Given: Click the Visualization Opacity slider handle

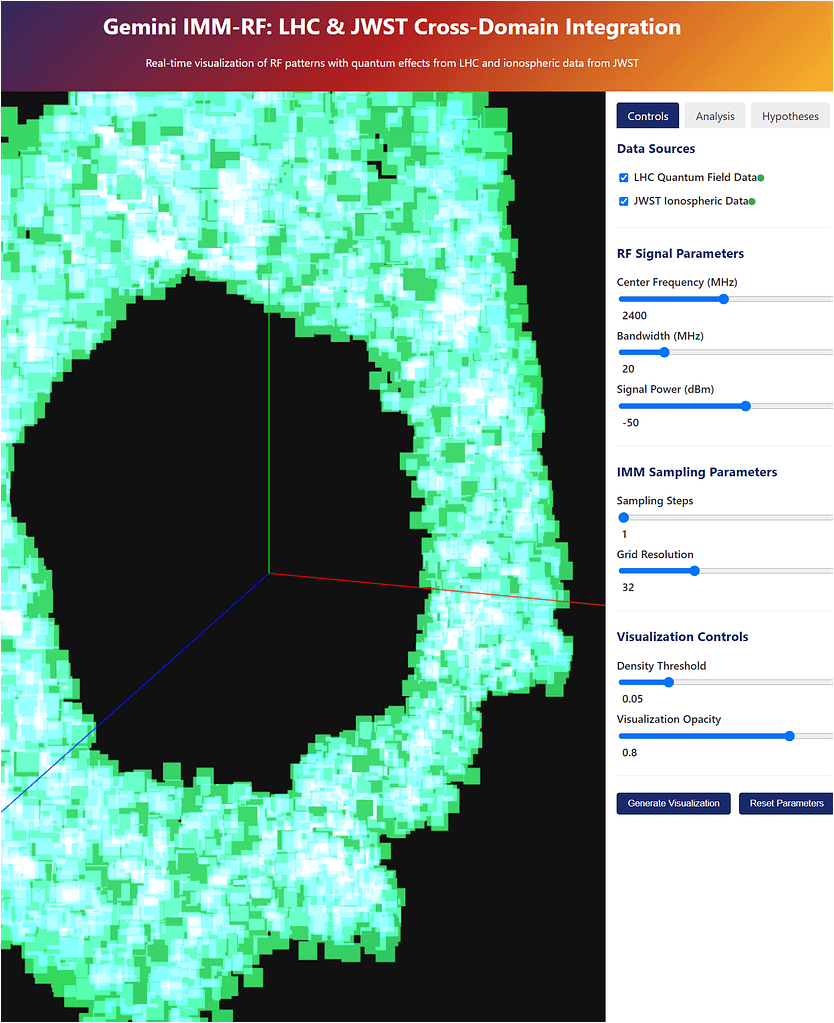Looking at the screenshot, I should [789, 736].
